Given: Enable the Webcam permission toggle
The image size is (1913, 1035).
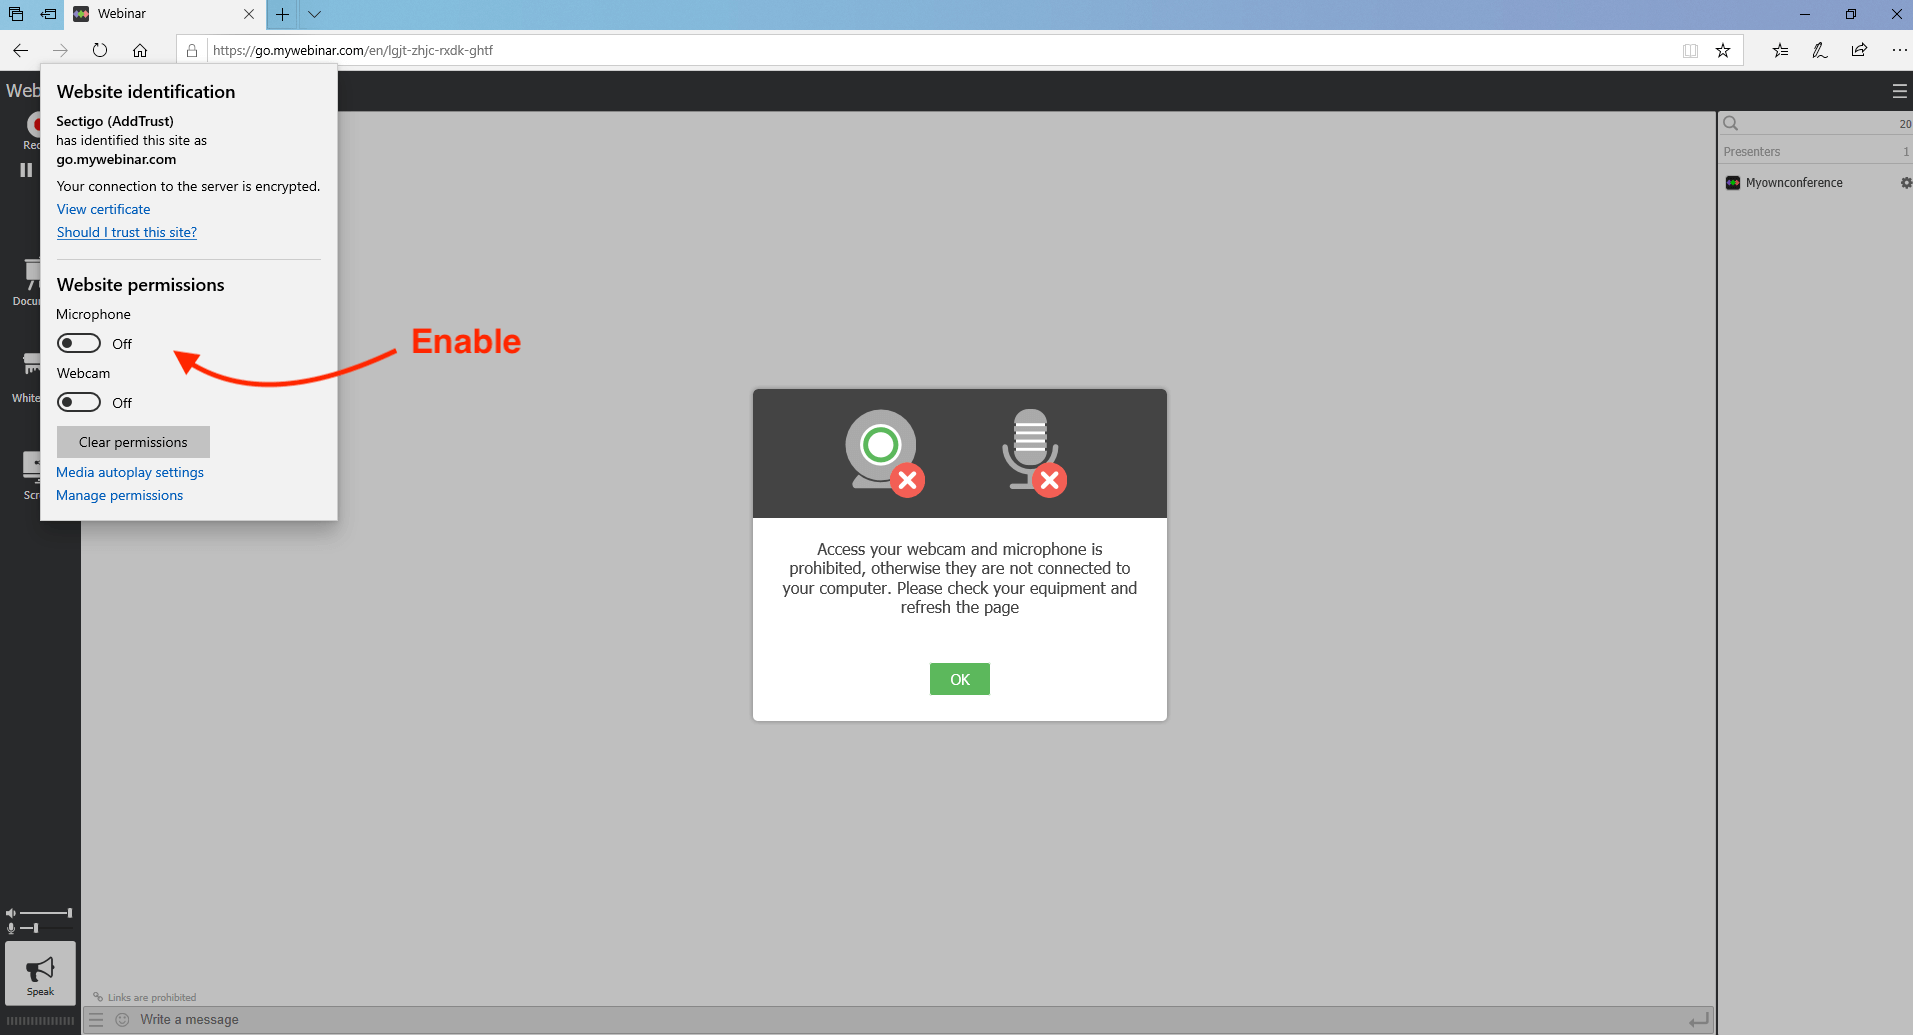Looking at the screenshot, I should pos(79,403).
